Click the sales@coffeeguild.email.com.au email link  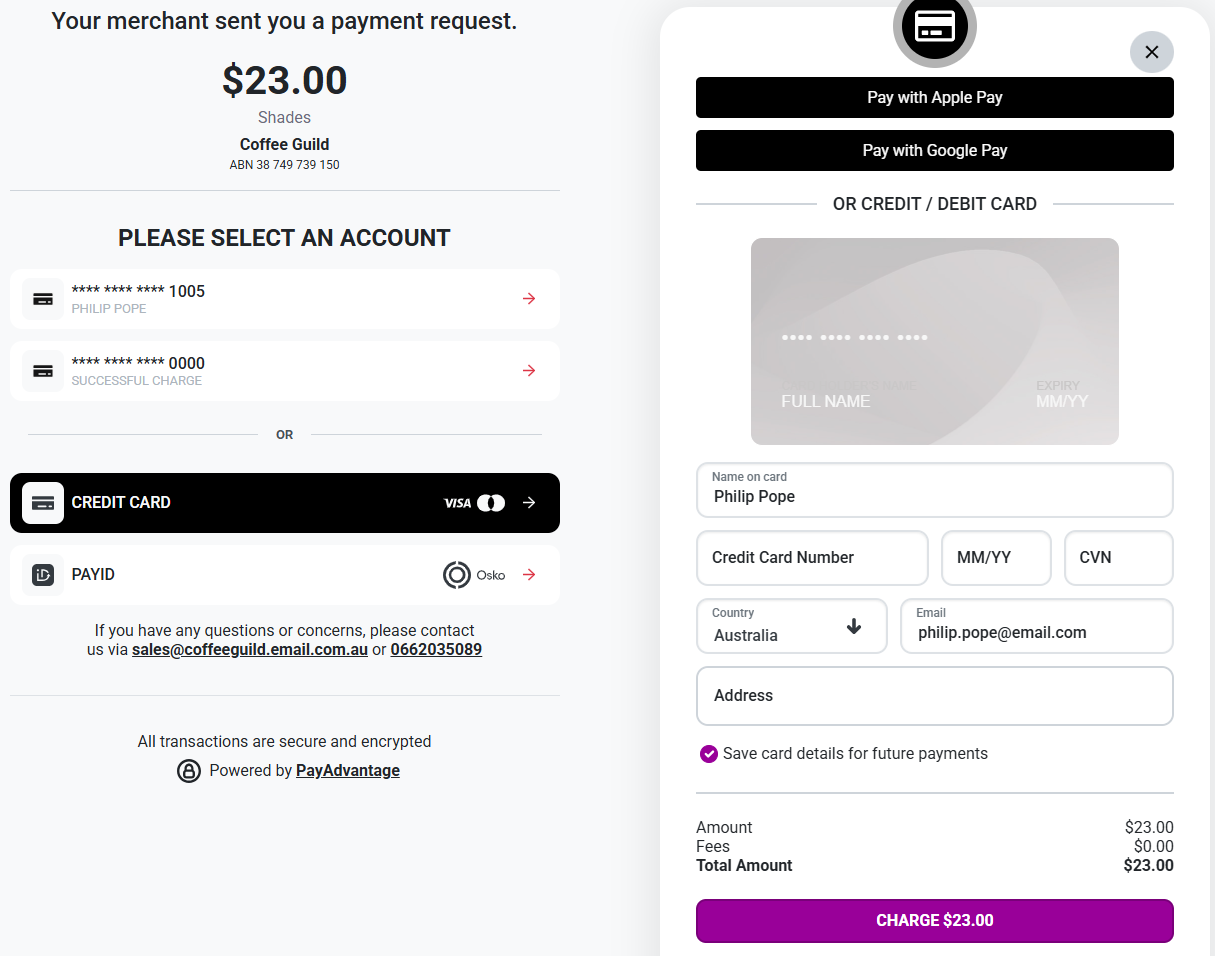point(250,650)
